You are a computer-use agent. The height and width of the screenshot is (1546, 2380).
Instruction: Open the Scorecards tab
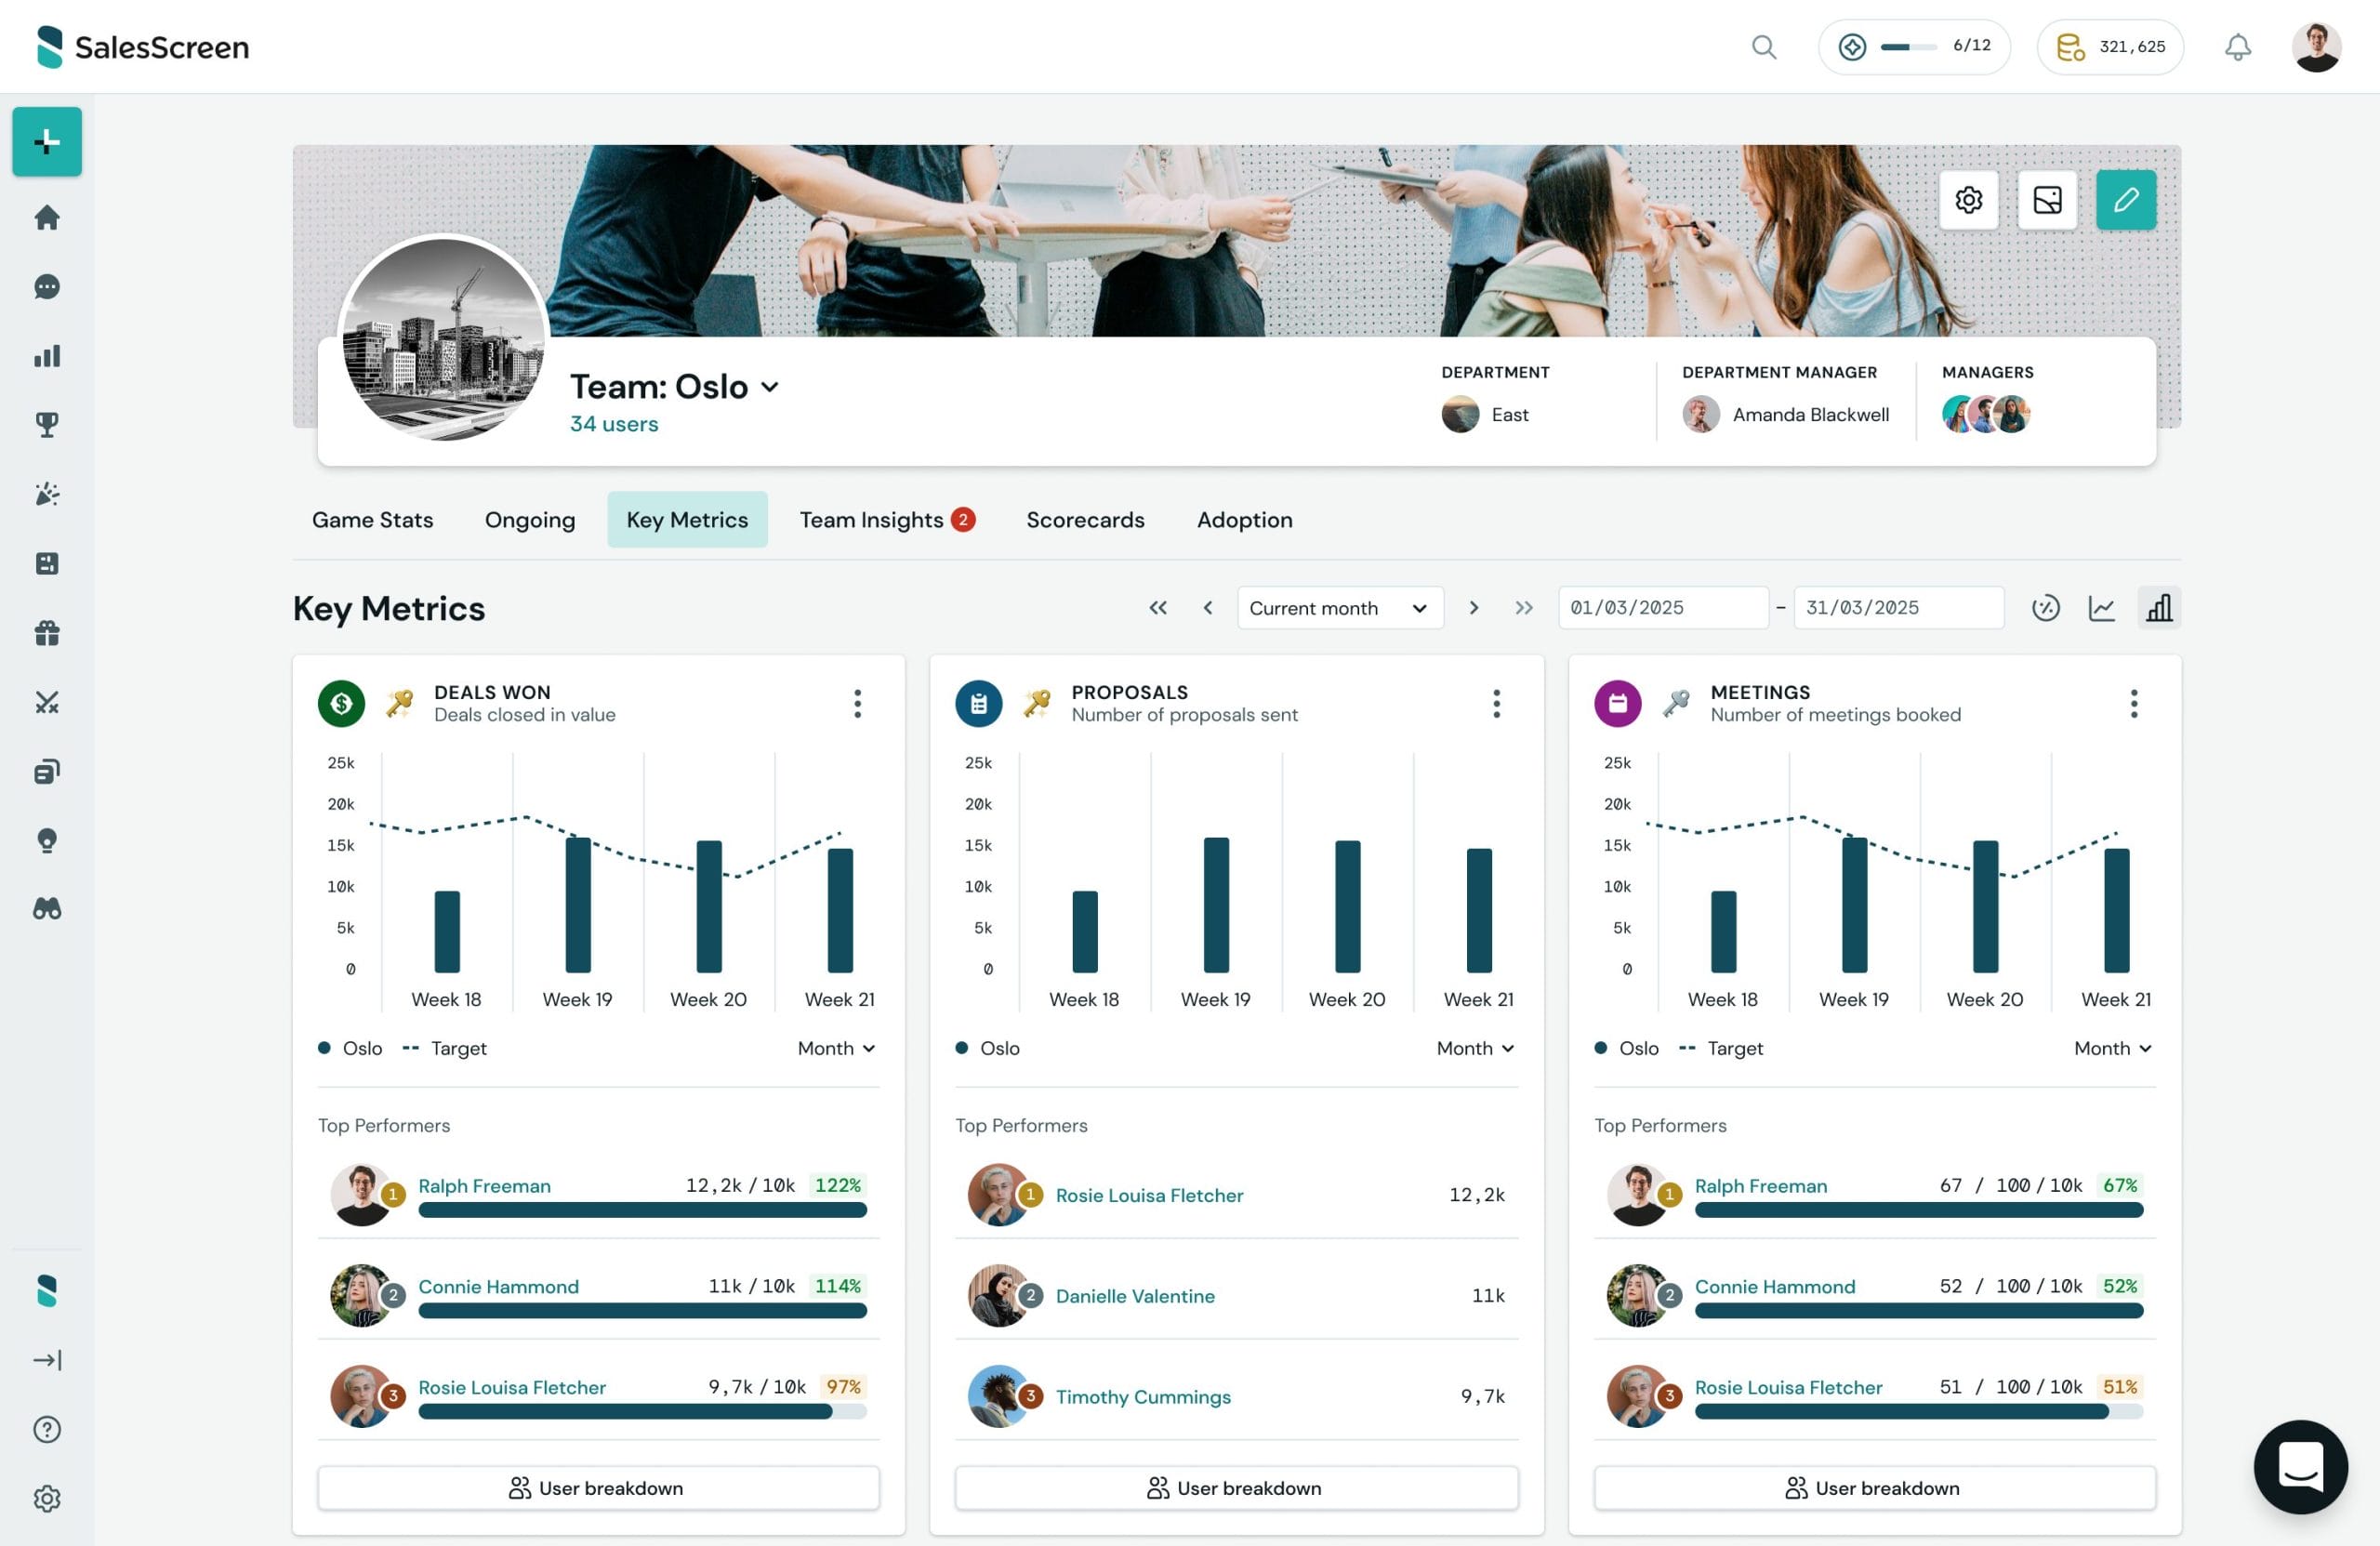(x=1085, y=519)
